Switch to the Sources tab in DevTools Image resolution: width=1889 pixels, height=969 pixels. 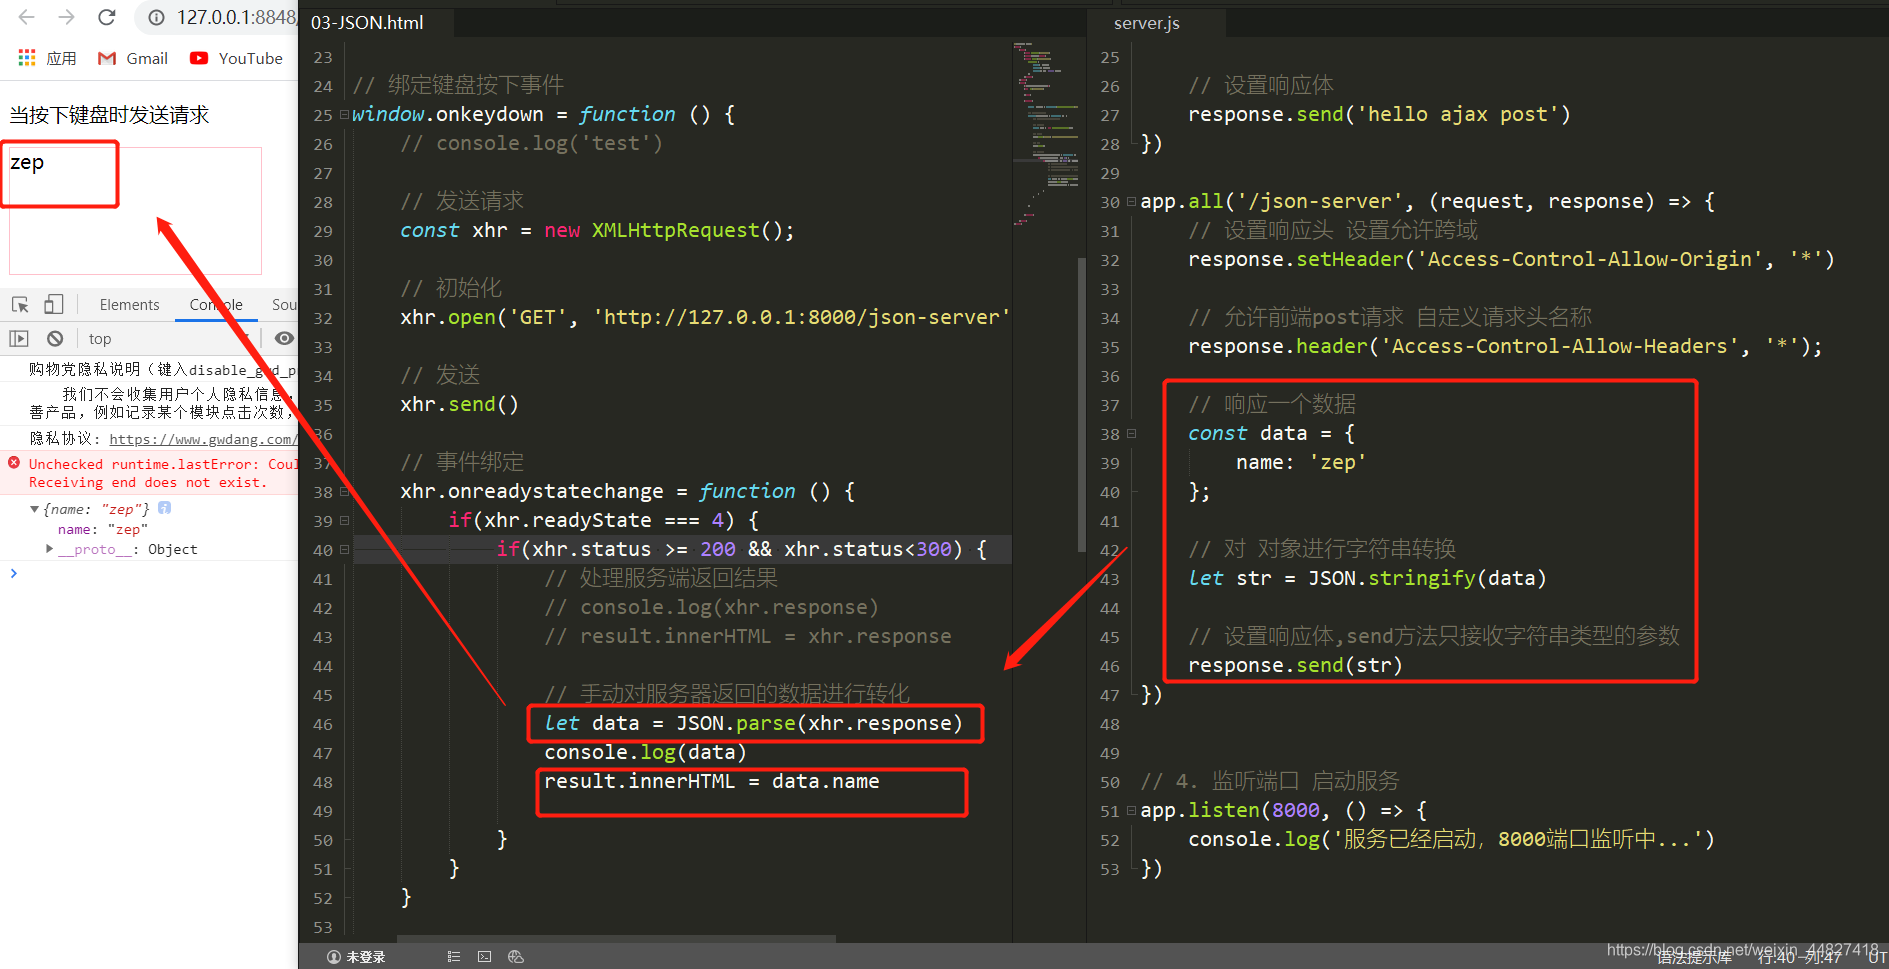pos(284,305)
